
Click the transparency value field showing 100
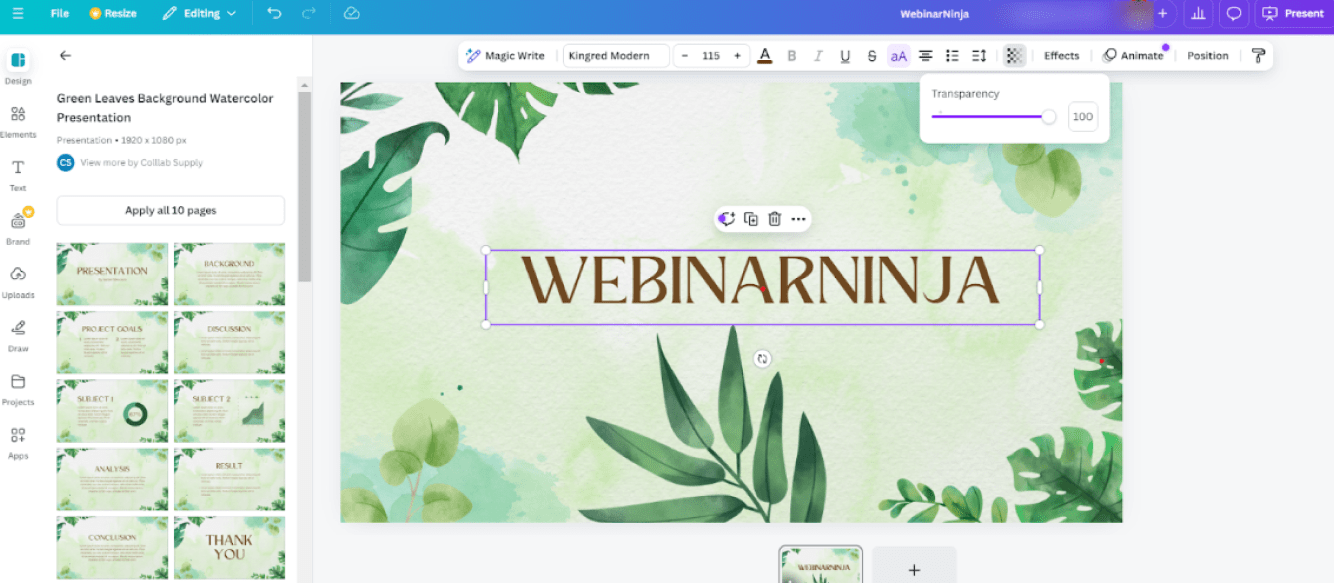(1083, 117)
